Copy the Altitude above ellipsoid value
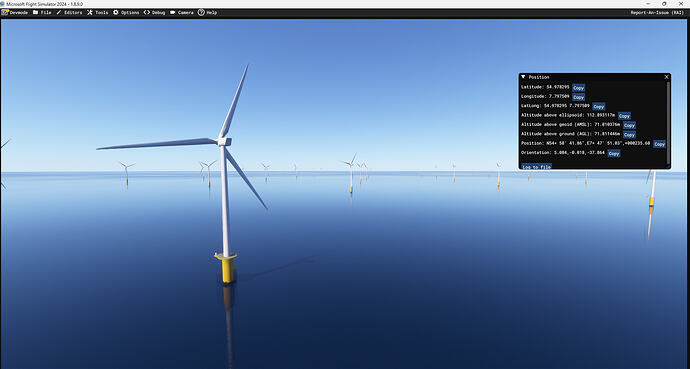Image resolution: width=690 pixels, height=369 pixels. click(624, 116)
